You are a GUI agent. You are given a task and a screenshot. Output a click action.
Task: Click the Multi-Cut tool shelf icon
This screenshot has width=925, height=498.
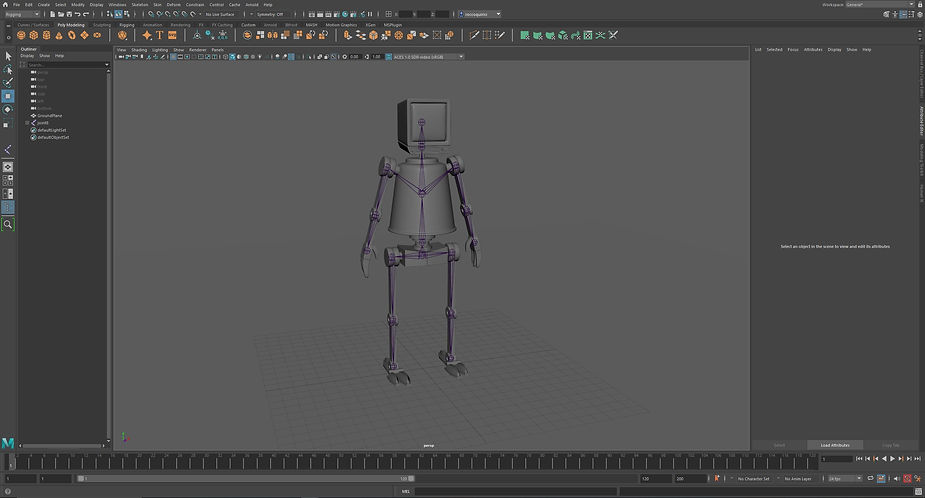tap(474, 35)
